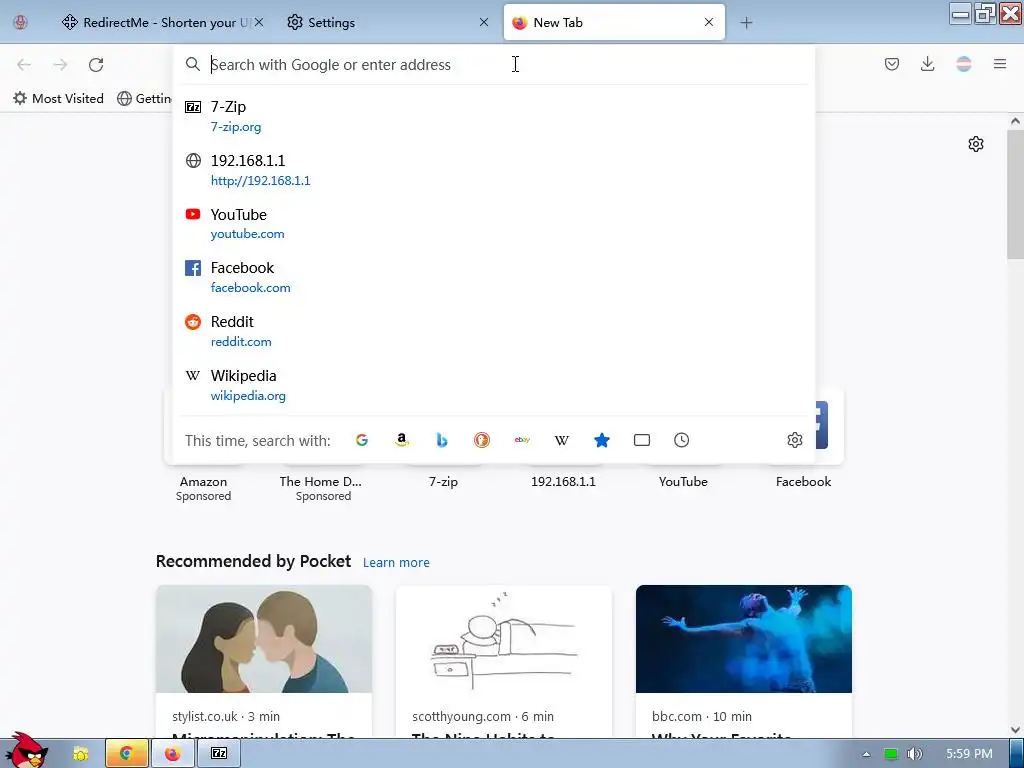The image size is (1024, 768).
Task: Search with Wikipedia one-off icon
Action: click(x=562, y=440)
